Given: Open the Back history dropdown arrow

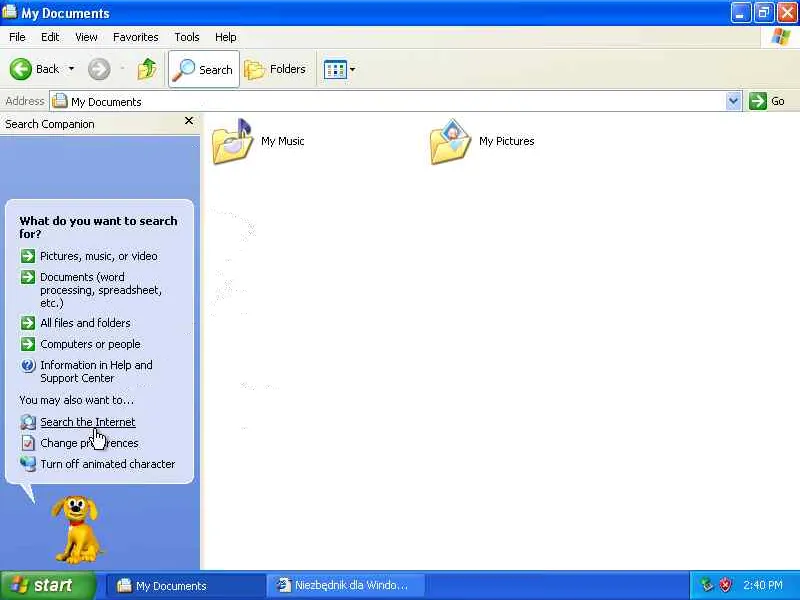Looking at the screenshot, I should [x=71, y=69].
